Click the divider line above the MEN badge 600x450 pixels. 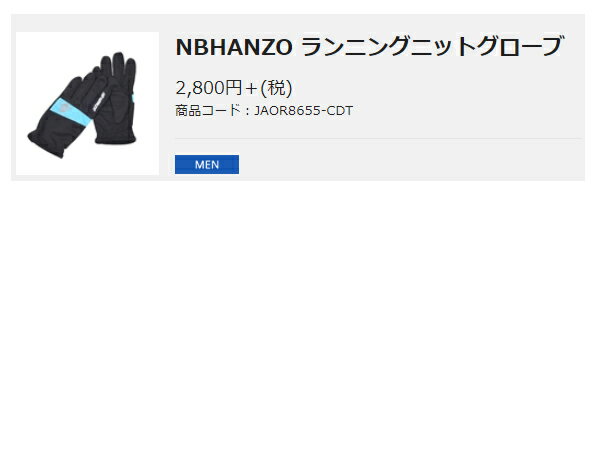point(378,139)
